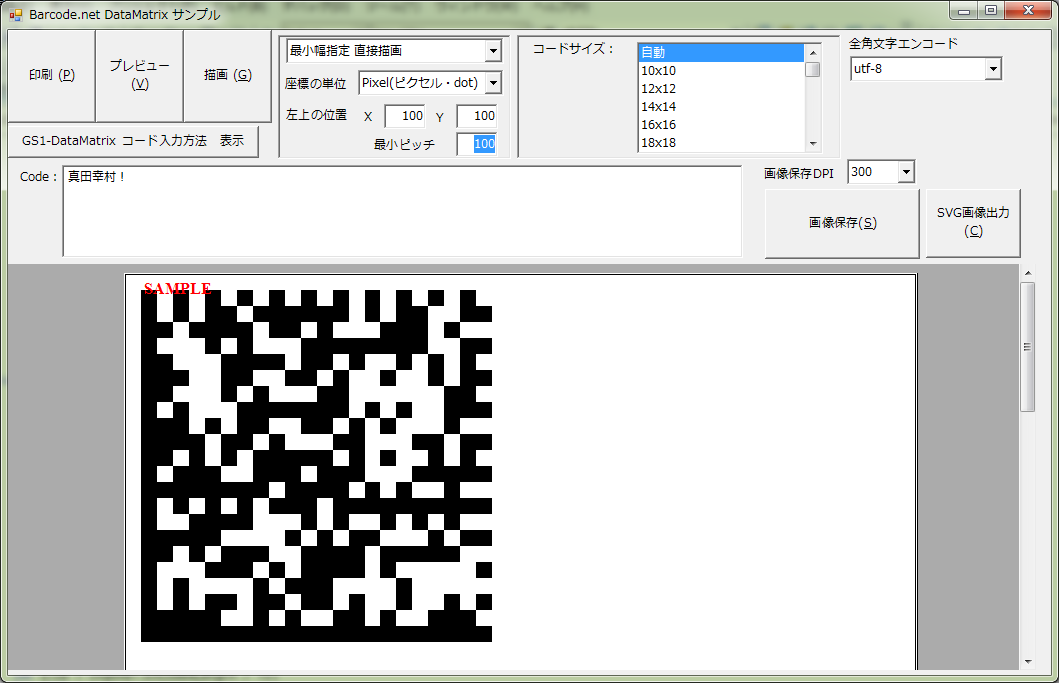
Task: Minimize the Barcode.net DataMatrix window
Action: [x=964, y=11]
